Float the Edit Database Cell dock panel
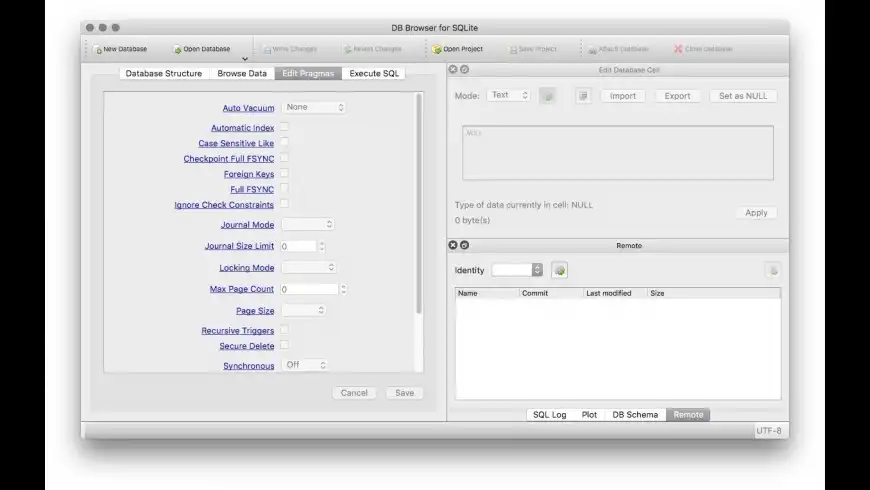Screen dimensions: 870x490 pyautogui.click(x=464, y=69)
